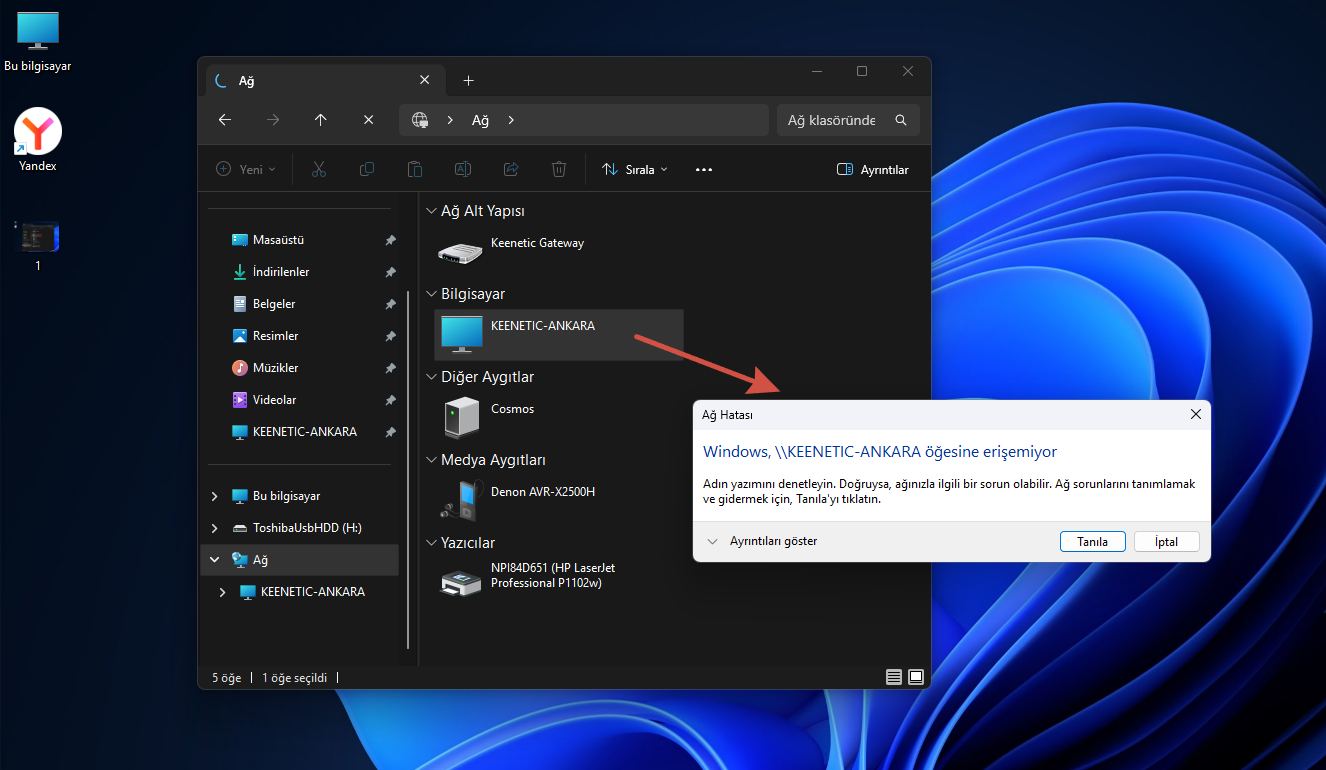Viewport: 1326px width, 770px height.
Task: Collapse the Ağ tree node
Action: (x=215, y=560)
